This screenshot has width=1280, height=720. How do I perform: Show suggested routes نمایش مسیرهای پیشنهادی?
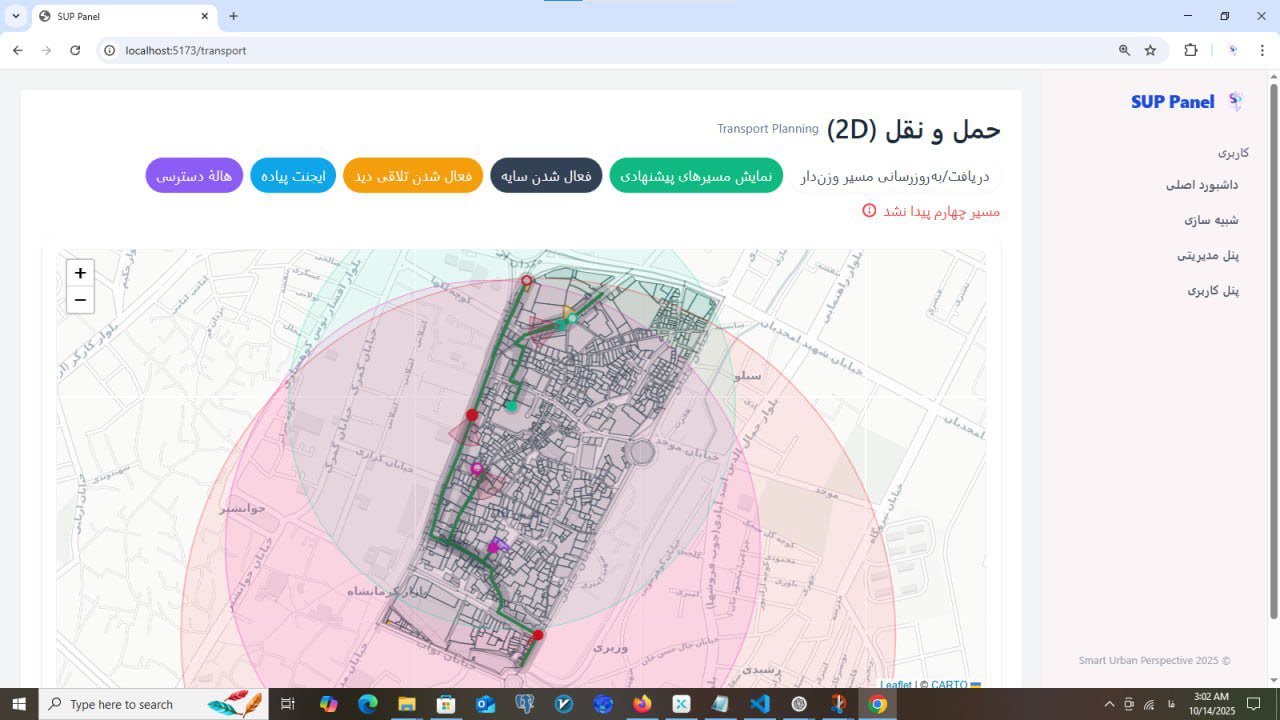coord(696,176)
